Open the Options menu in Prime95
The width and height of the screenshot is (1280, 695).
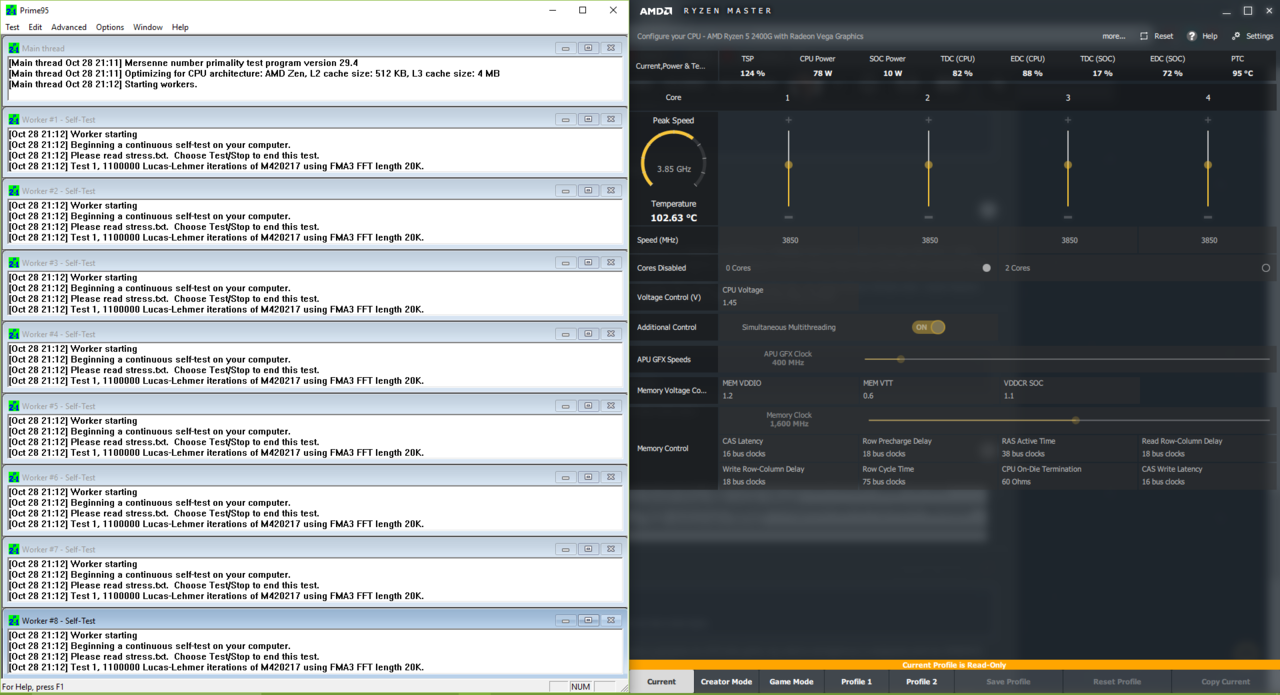[110, 27]
